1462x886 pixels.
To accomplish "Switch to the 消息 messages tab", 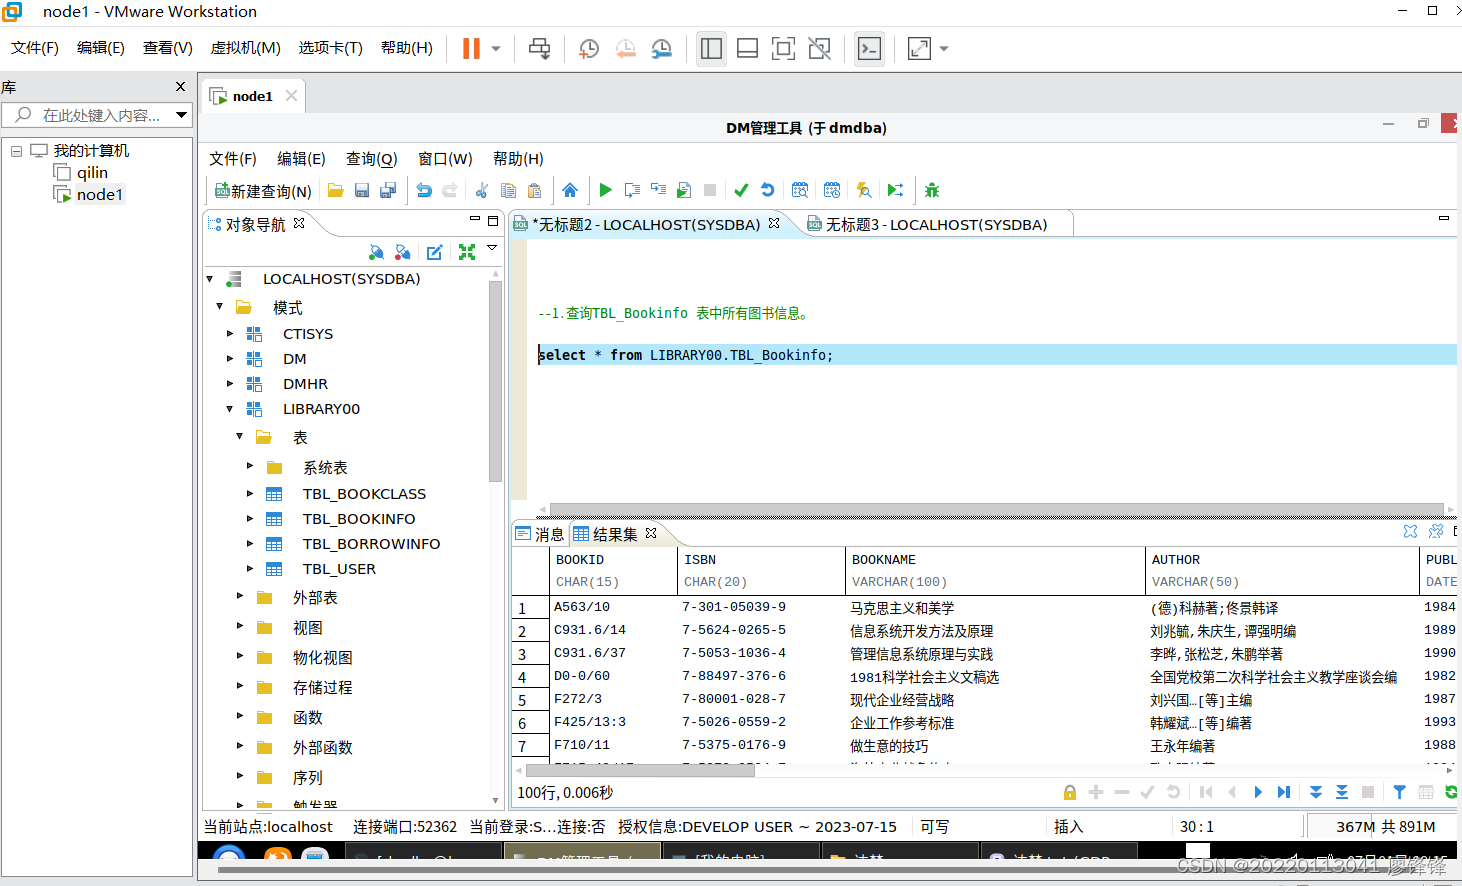I will coord(540,534).
